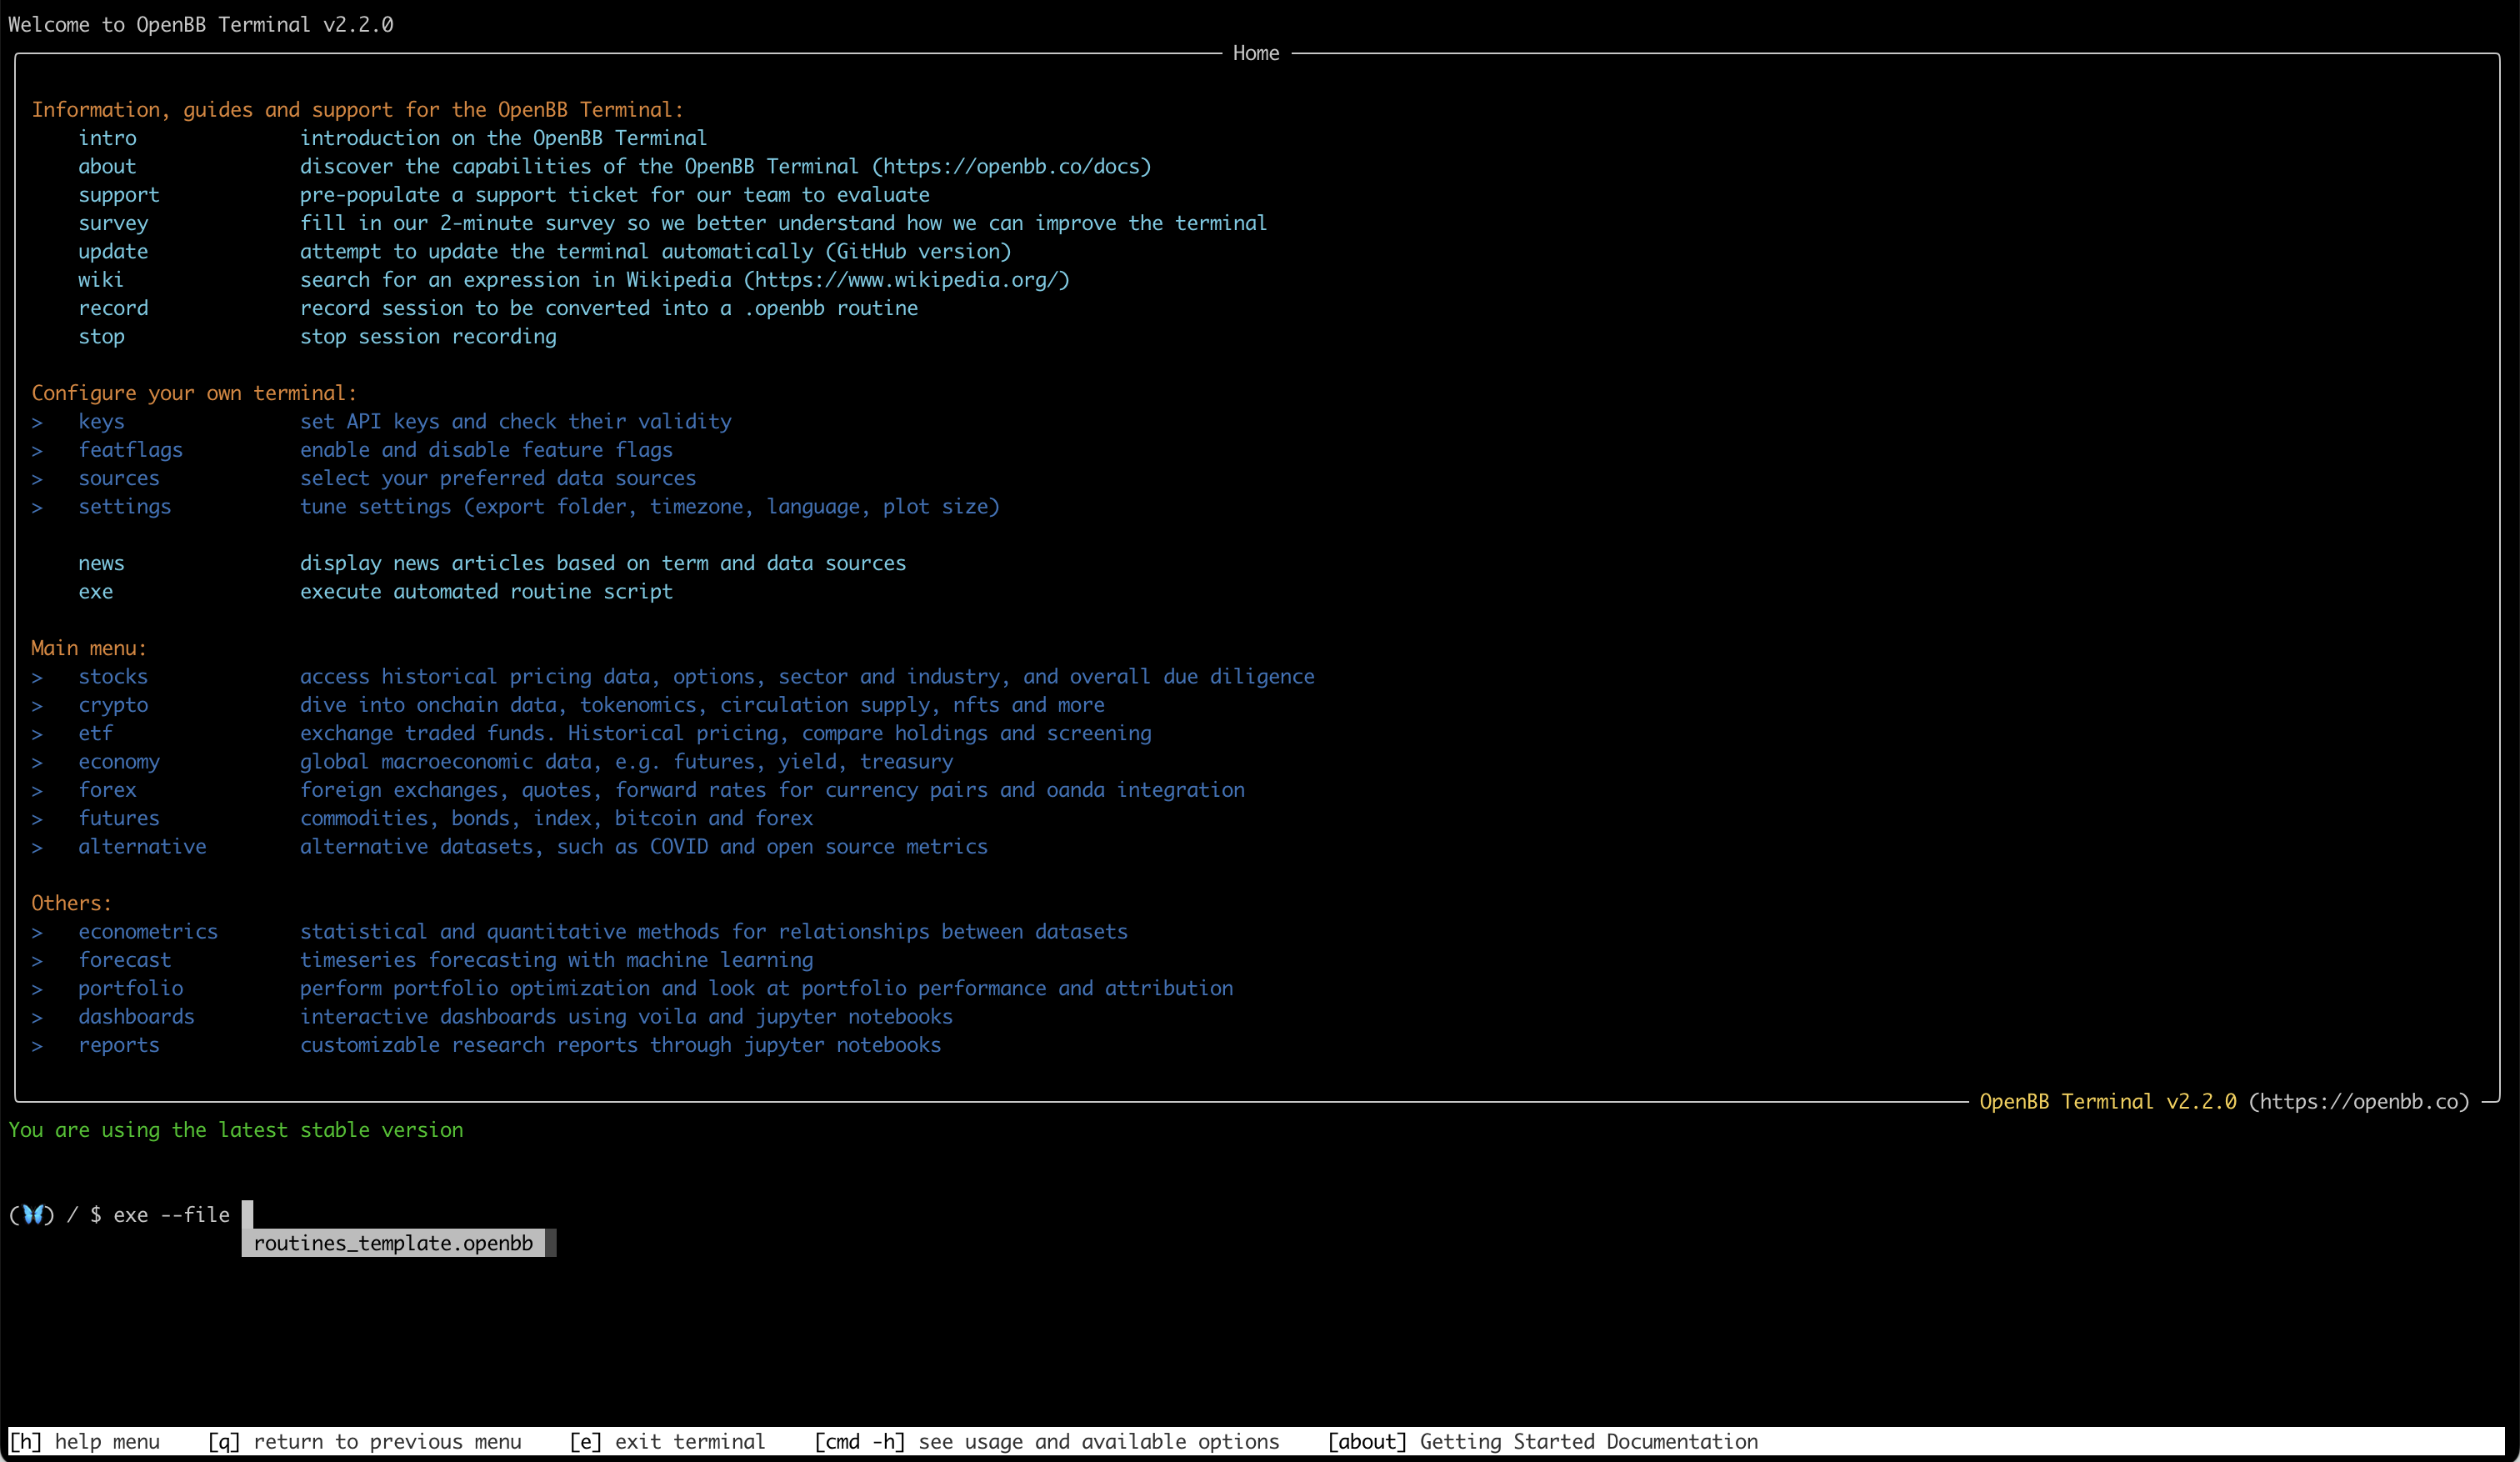Click 'You are using the latest stable version'

(236, 1130)
